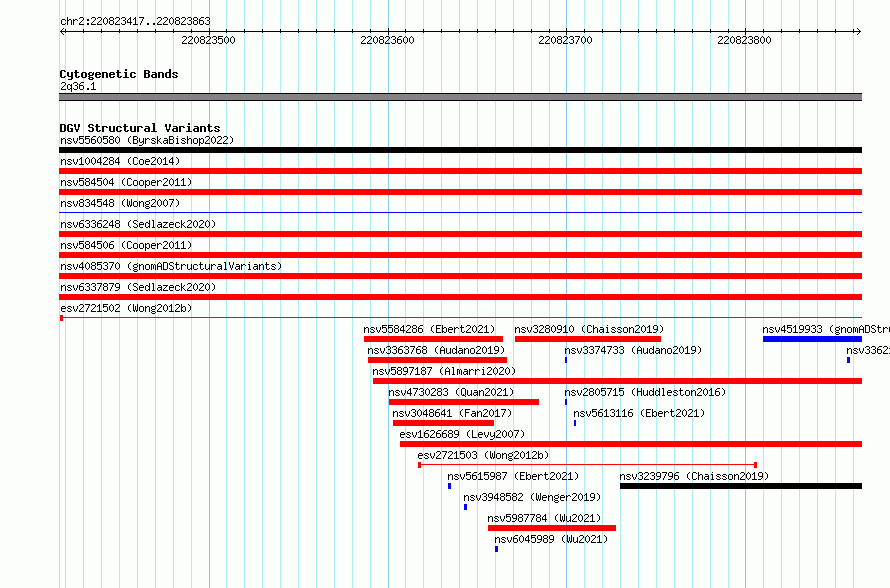This screenshot has height=588, width=890.
Task: Open variant nsv3374733 (Audano2019)
Action: click(x=633, y=350)
